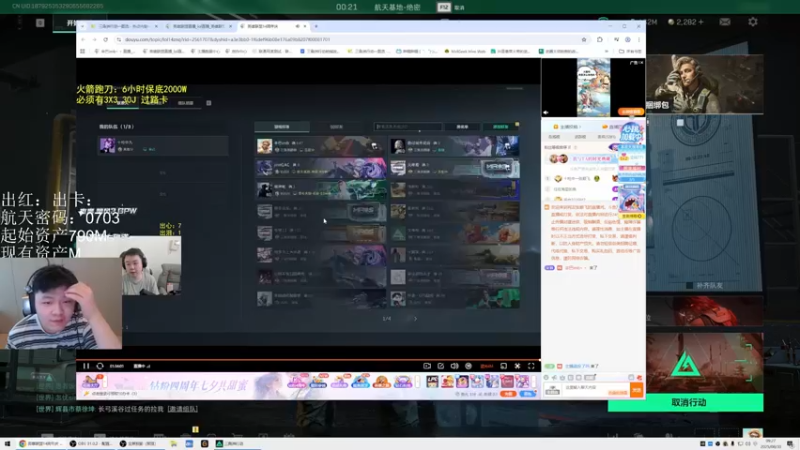Toggle picture-in-picture mini window icon
Viewport: 800px width, 450px height.
tap(504, 366)
